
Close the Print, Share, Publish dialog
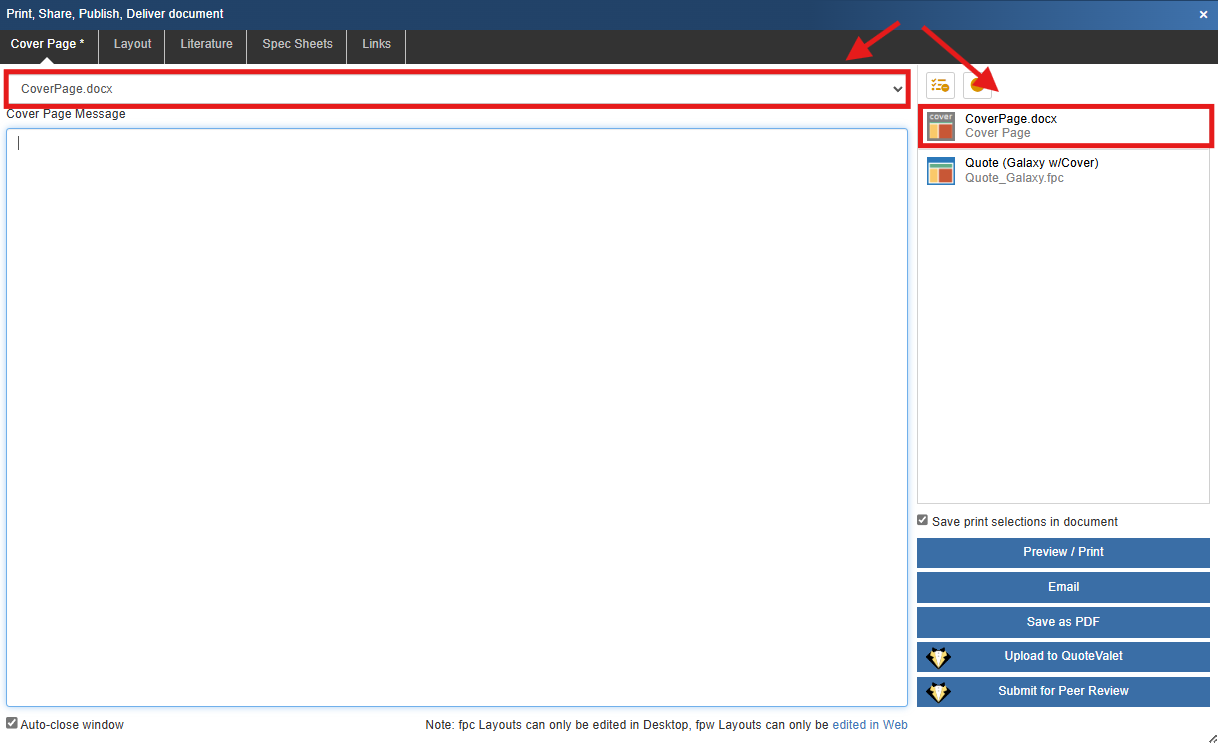pyautogui.click(x=1204, y=14)
